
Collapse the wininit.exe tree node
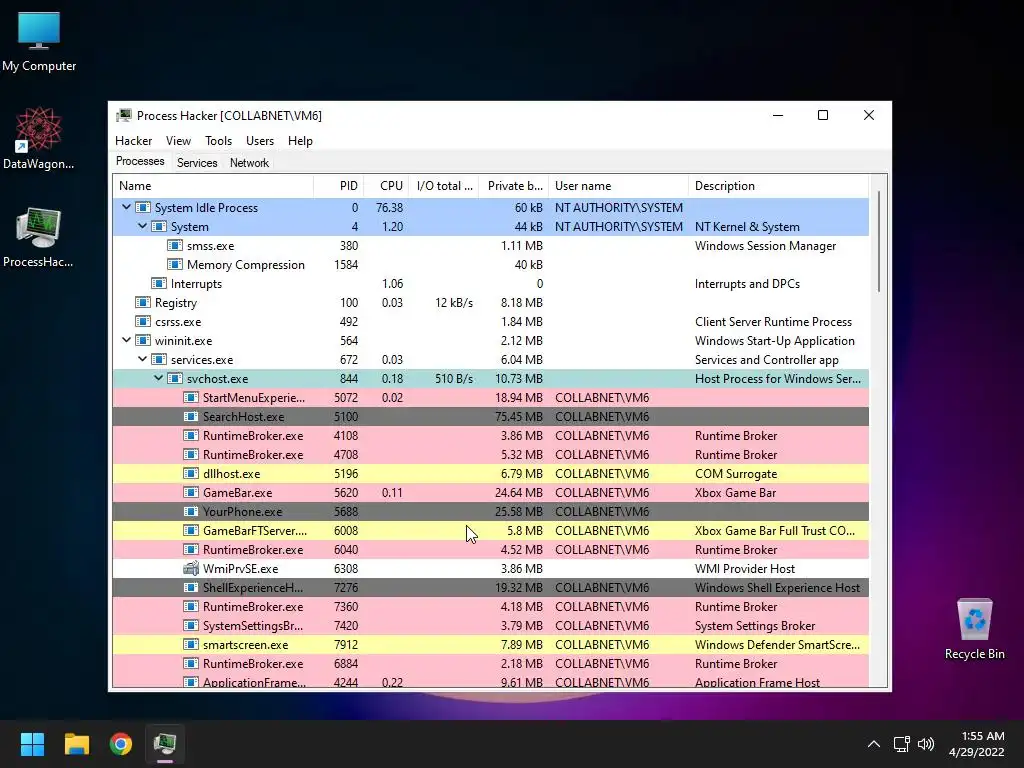pos(126,340)
